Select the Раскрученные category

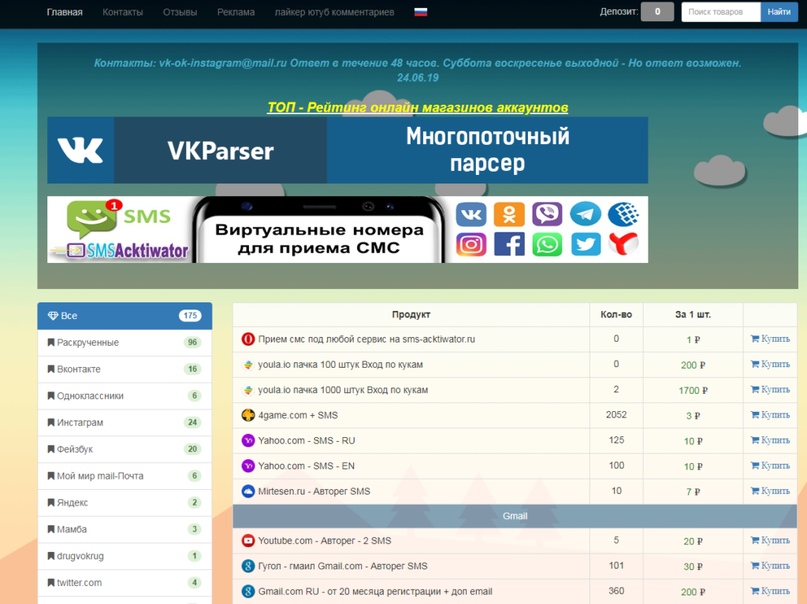point(125,343)
